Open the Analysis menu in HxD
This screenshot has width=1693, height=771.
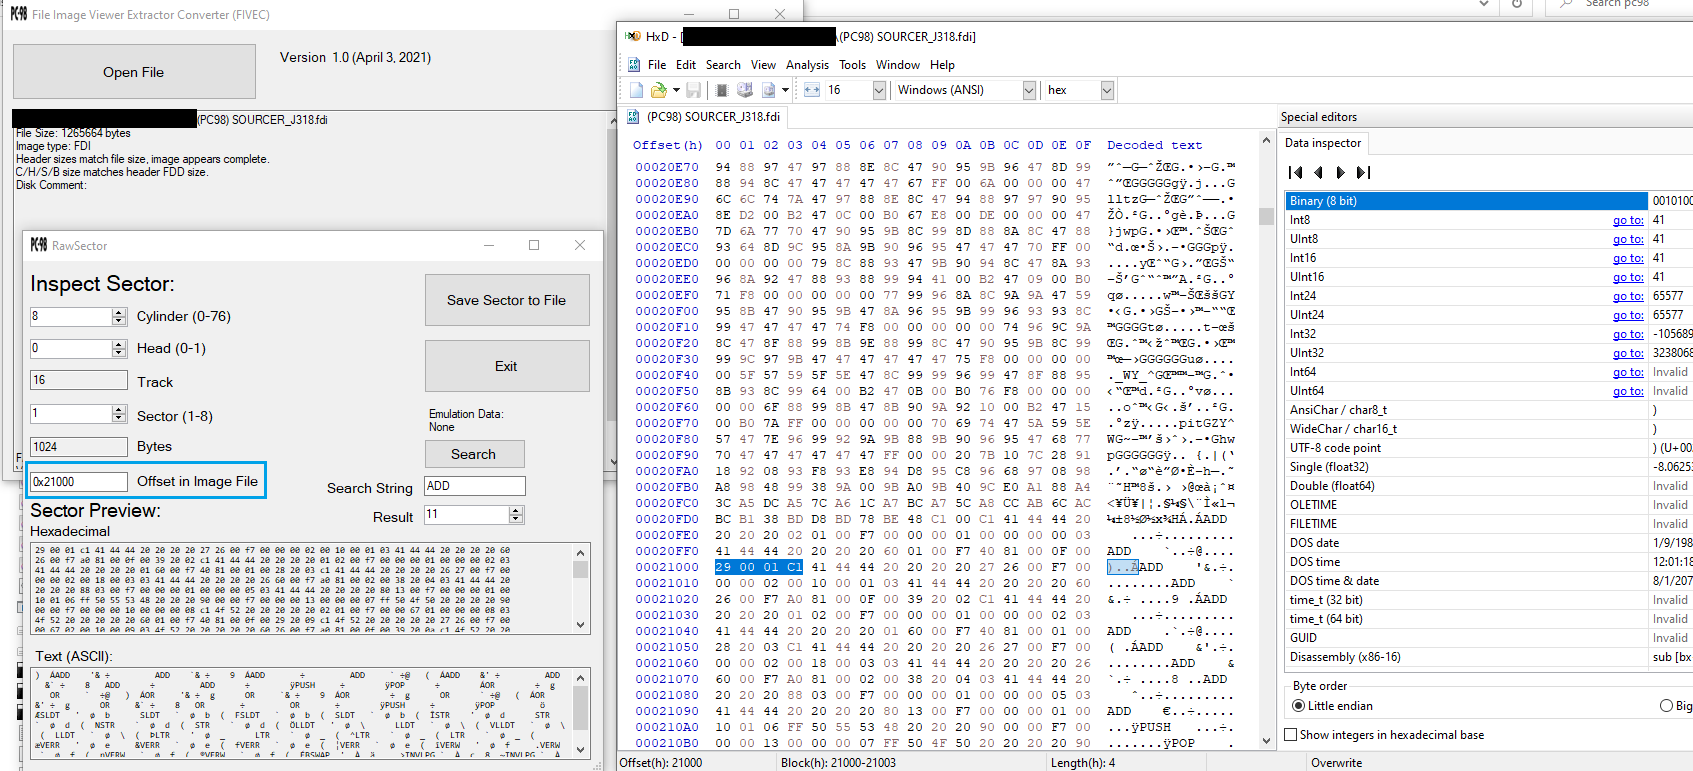(807, 65)
